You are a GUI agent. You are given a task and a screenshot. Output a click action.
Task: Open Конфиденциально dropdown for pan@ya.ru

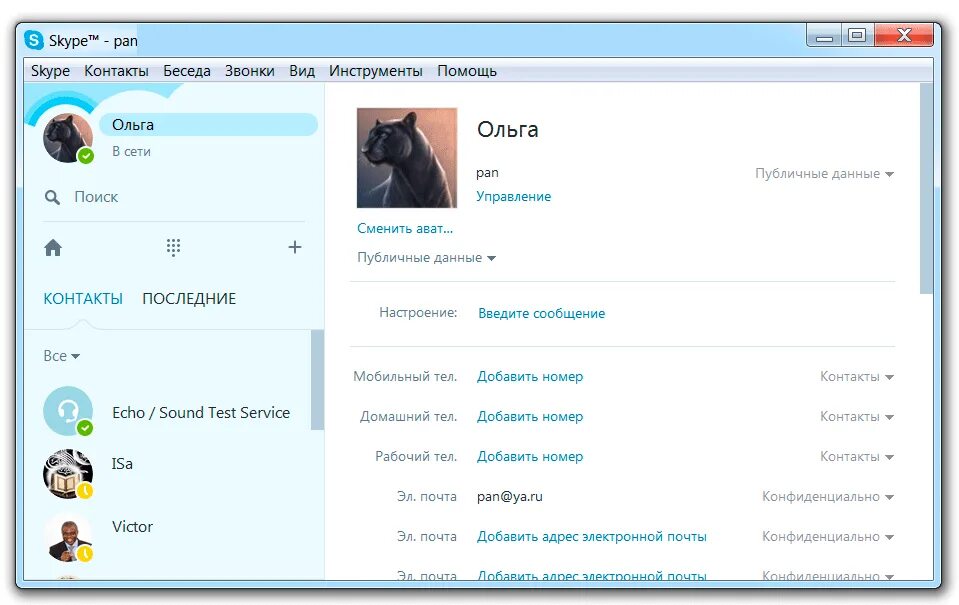click(x=828, y=497)
